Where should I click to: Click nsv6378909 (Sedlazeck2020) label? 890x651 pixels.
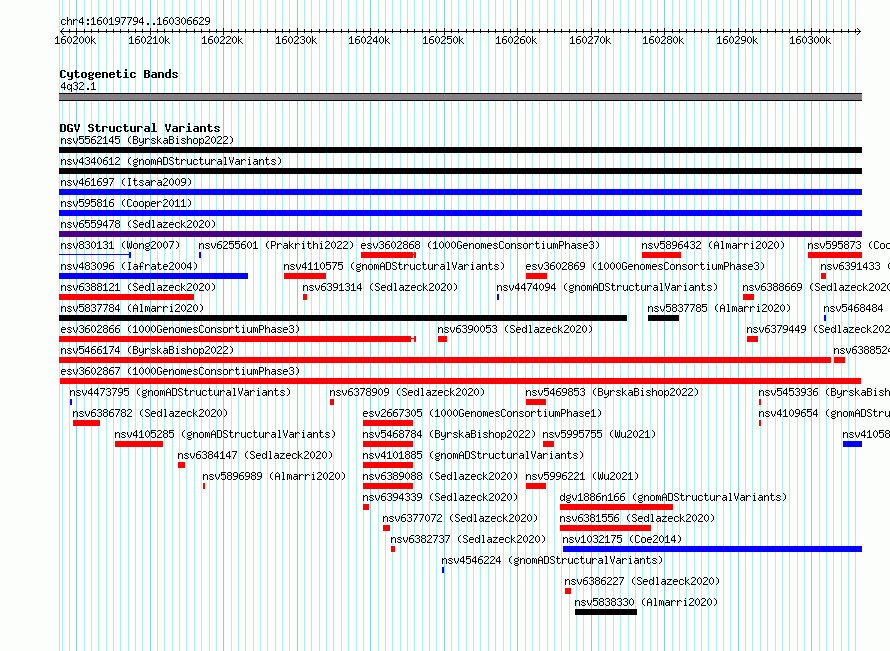[x=407, y=392]
